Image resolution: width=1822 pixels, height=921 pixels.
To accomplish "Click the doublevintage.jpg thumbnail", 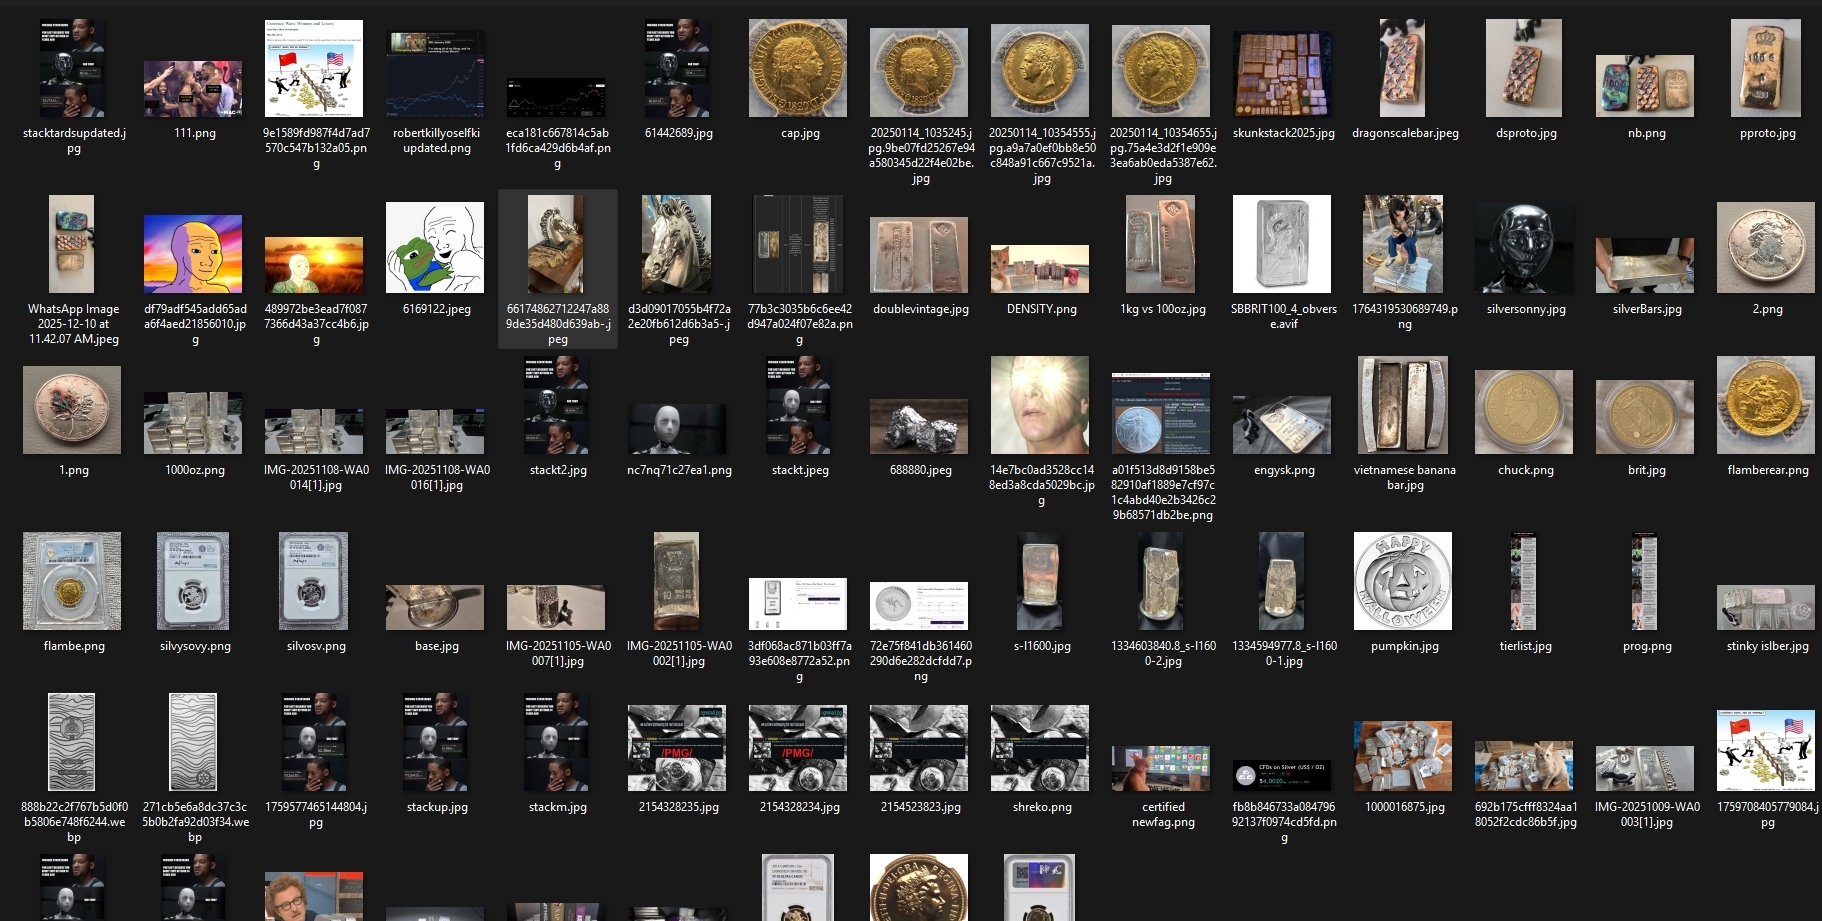I will click(919, 255).
